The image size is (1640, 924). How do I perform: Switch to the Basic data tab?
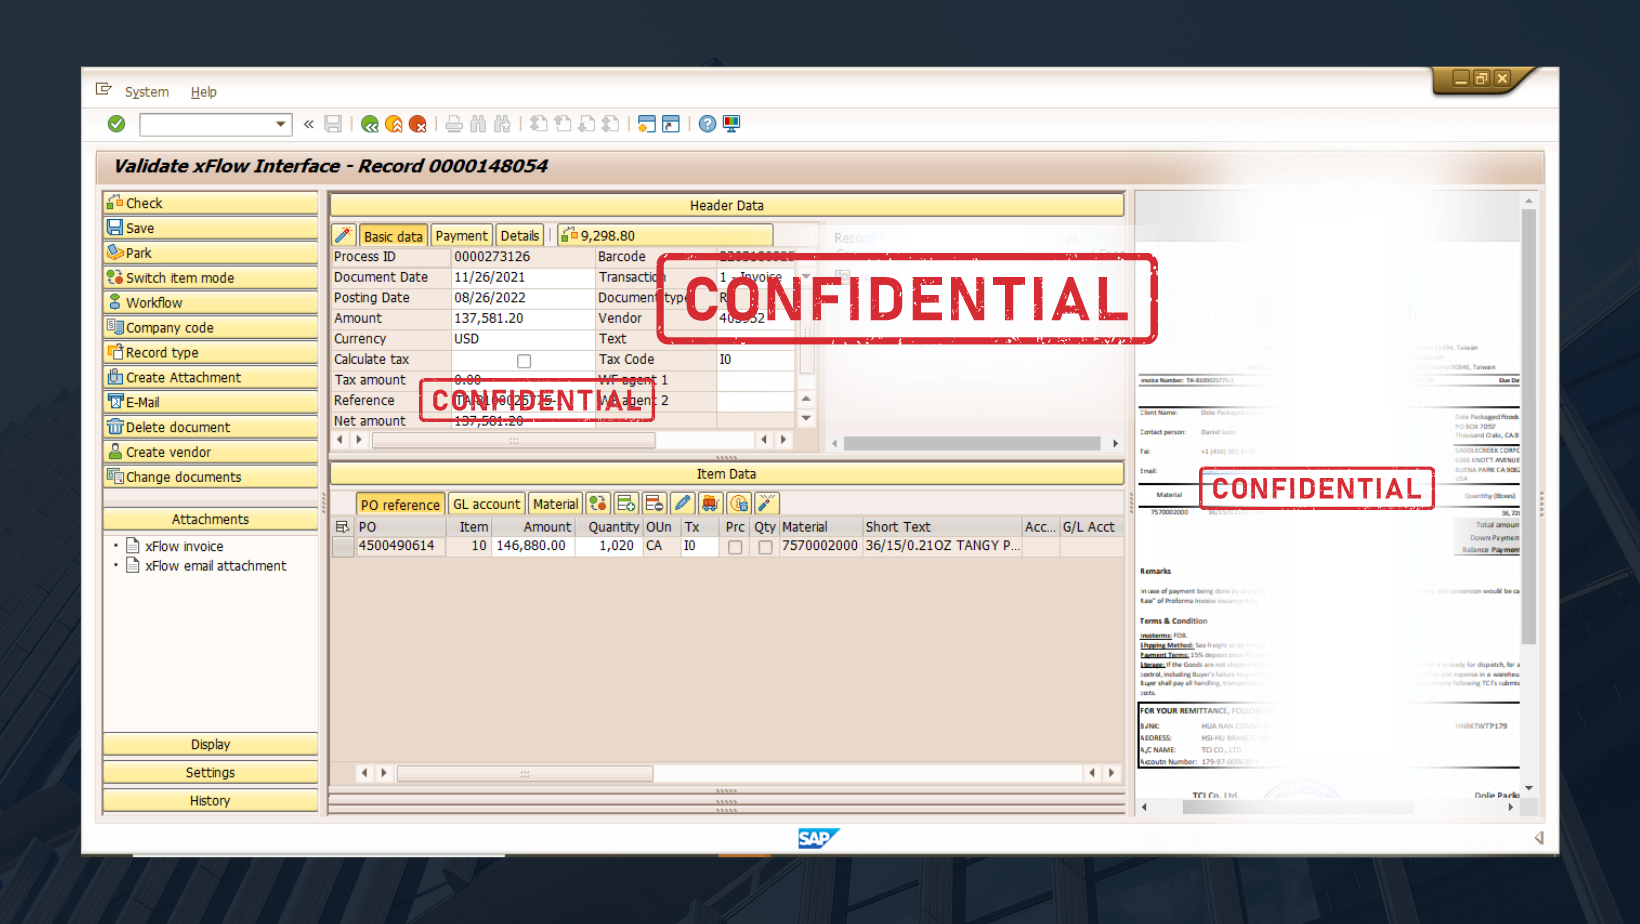[x=393, y=236]
